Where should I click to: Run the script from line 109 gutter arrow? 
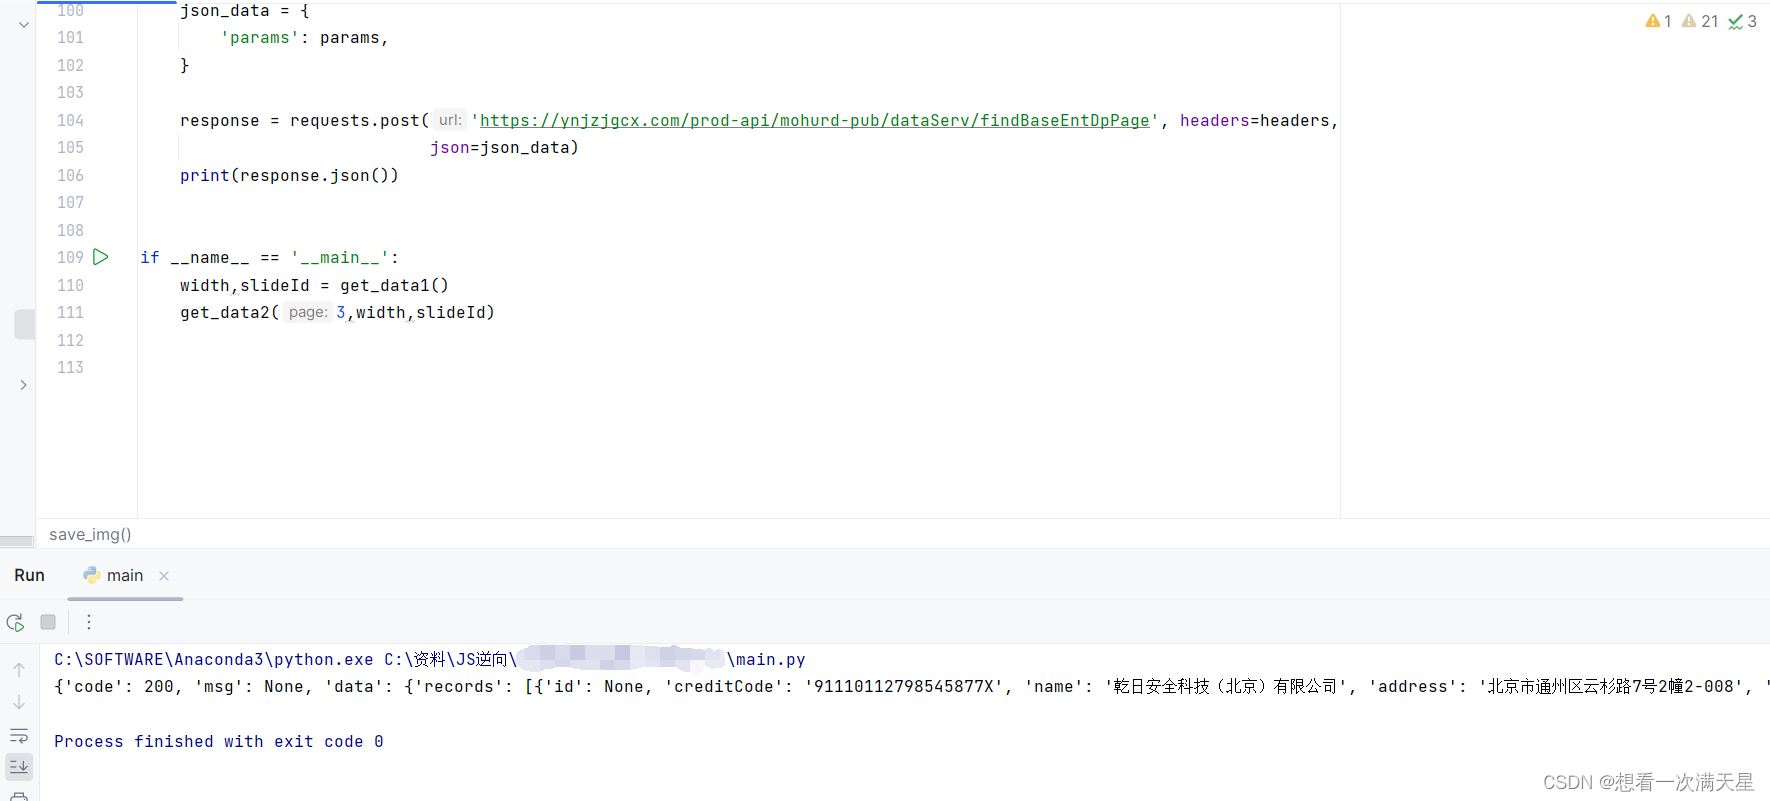click(101, 257)
